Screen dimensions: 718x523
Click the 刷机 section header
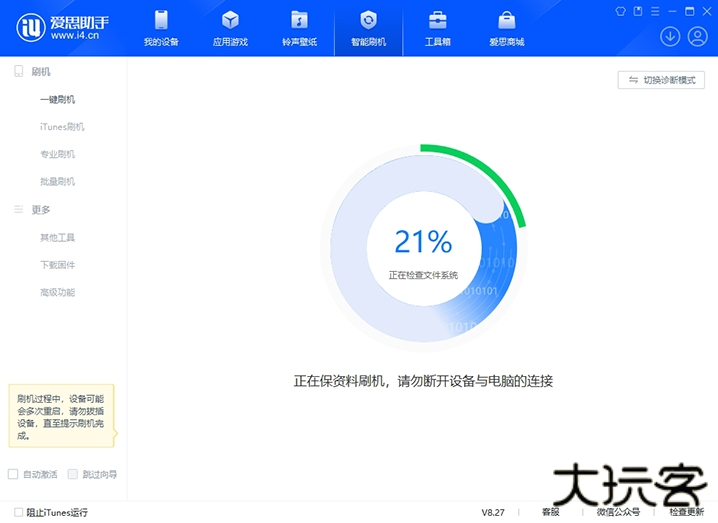[x=41, y=71]
